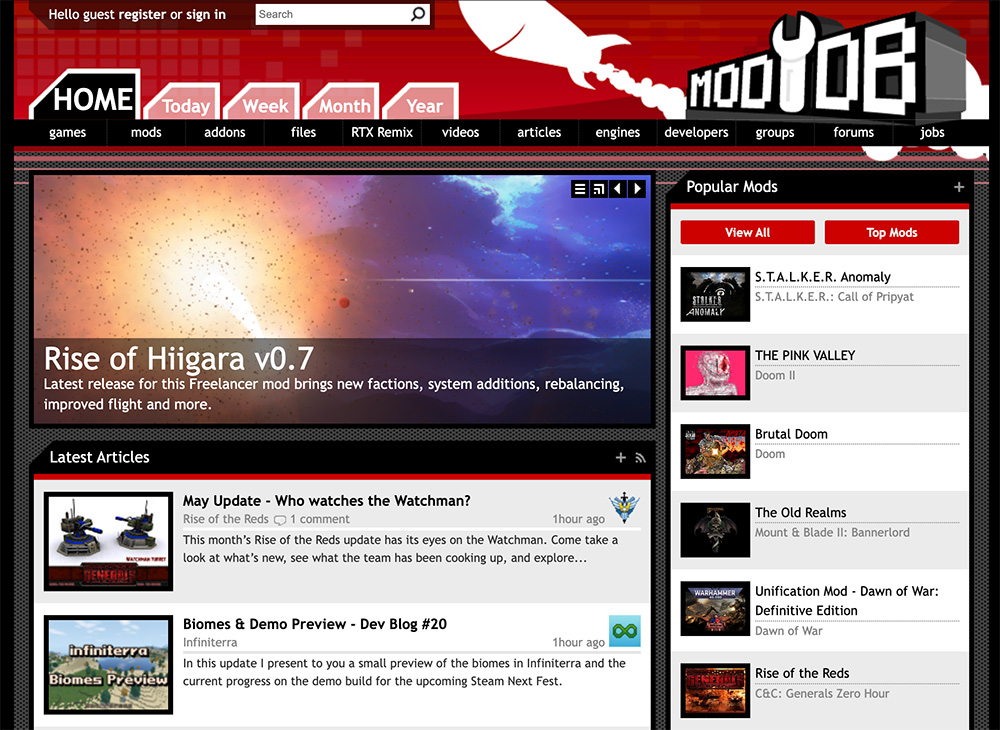Open the engines menu item
The image size is (1000, 730).
click(x=617, y=133)
